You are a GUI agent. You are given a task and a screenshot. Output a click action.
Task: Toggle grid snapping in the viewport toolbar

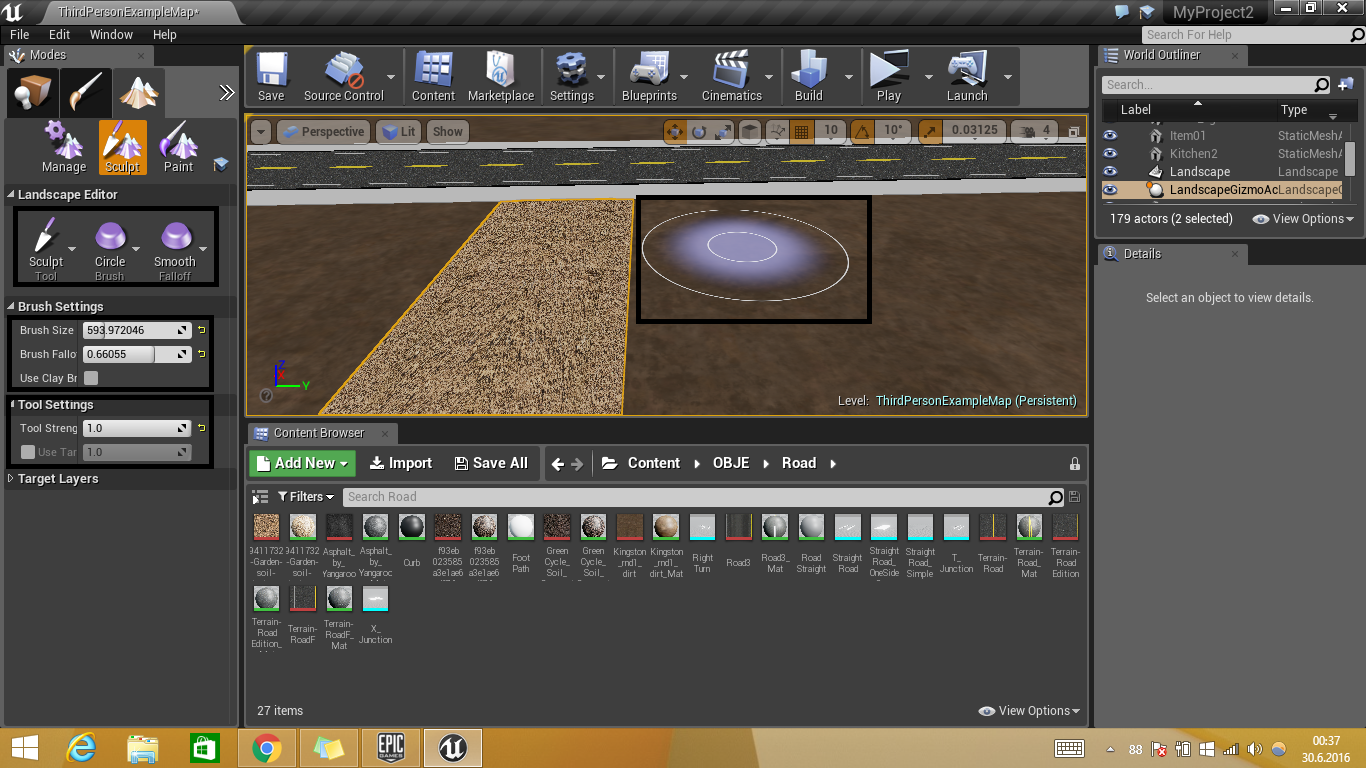pyautogui.click(x=801, y=131)
